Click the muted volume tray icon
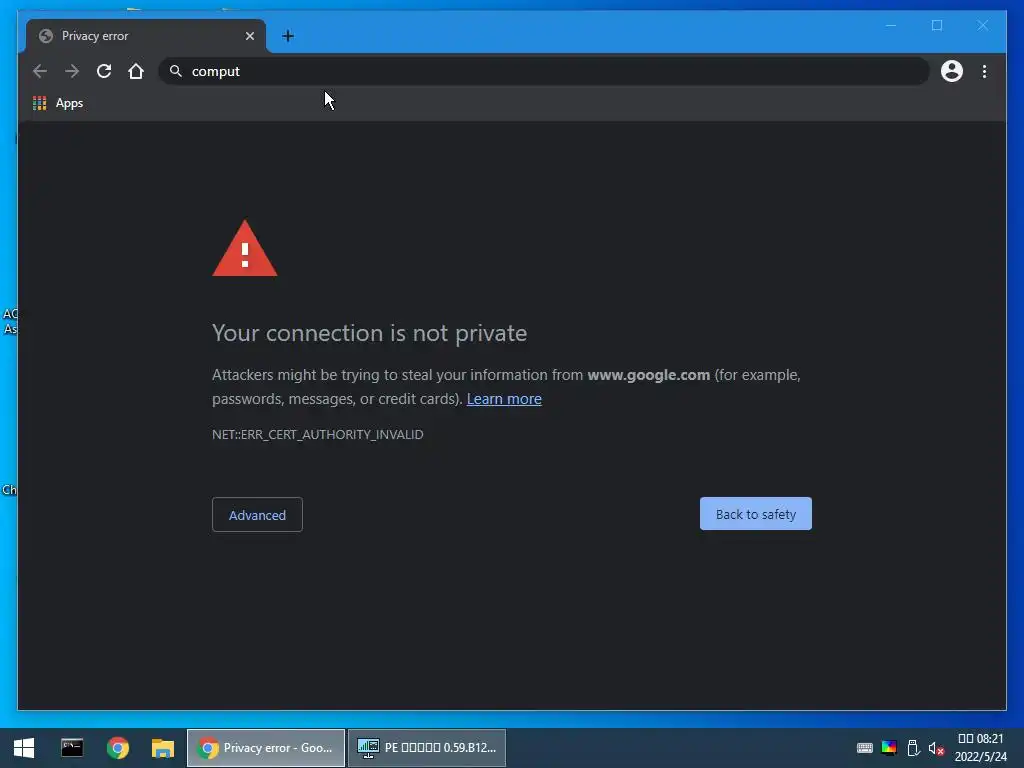Screen dimensions: 1024x768 point(936,748)
